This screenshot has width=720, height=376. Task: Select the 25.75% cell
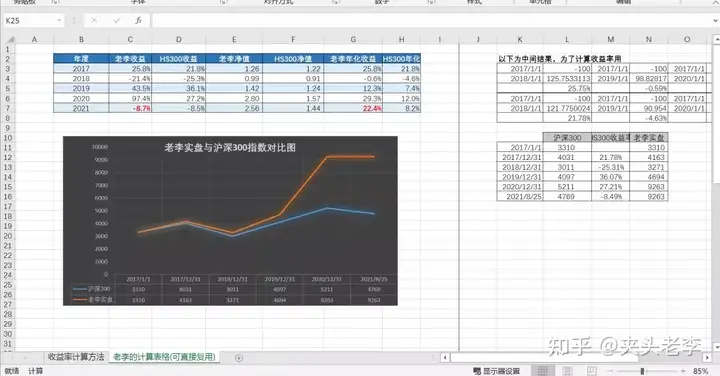567,89
